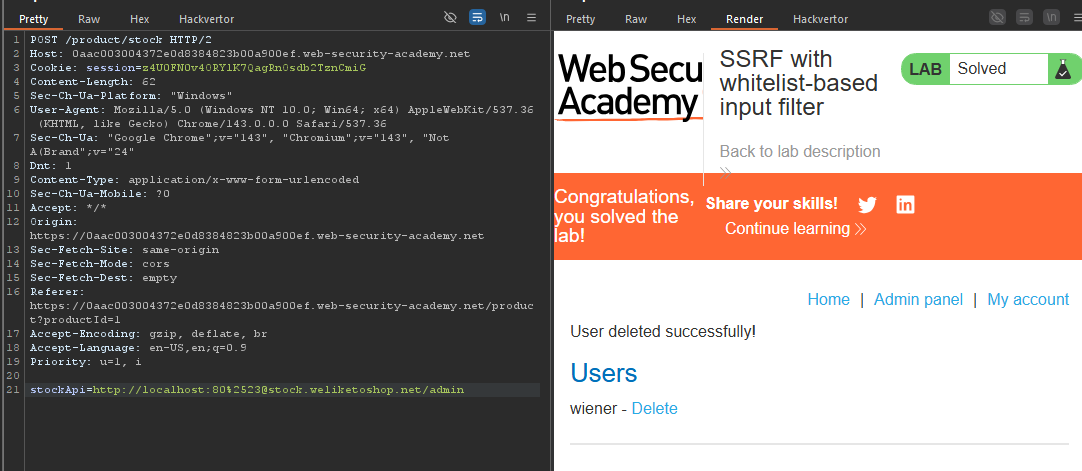Switch to the request Hex tab
The image size is (1082, 471).
point(139,19)
